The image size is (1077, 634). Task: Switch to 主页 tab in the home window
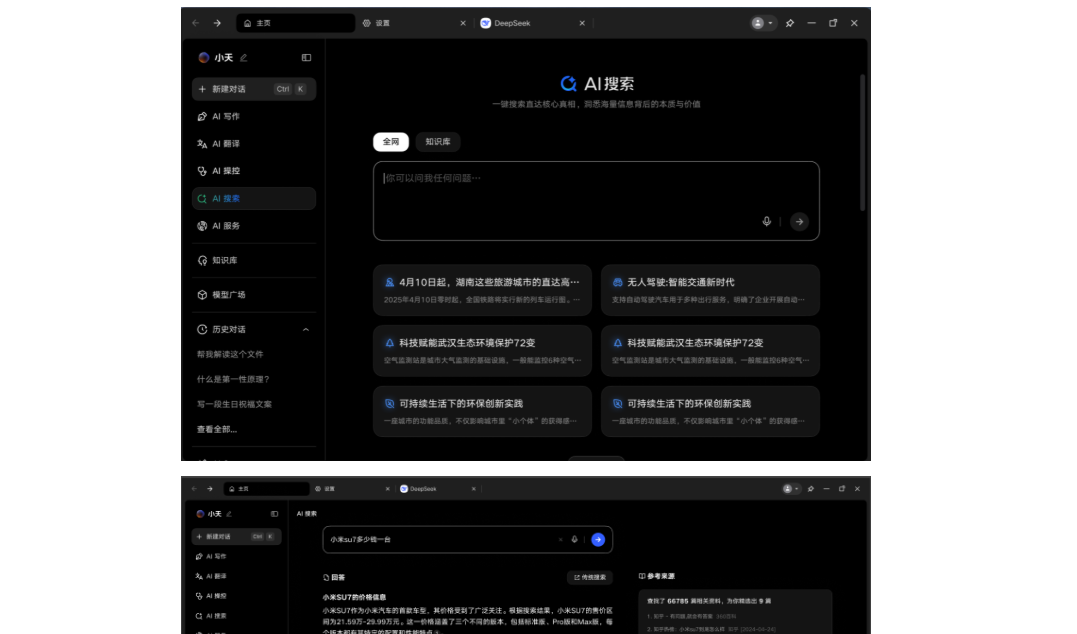point(295,23)
